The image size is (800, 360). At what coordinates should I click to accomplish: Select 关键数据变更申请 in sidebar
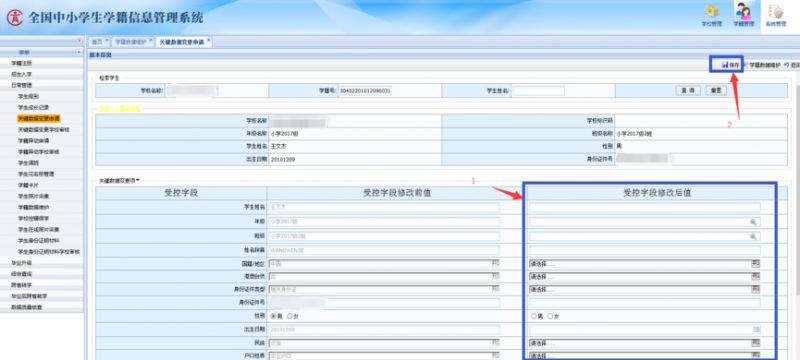point(39,118)
